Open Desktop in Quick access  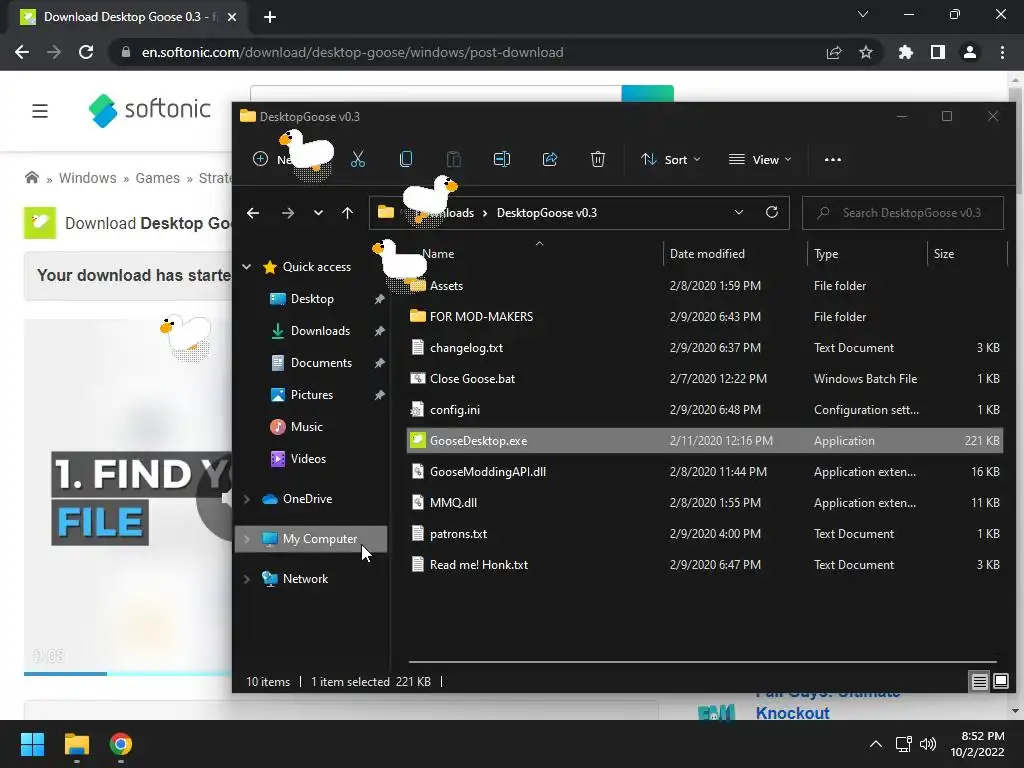[312, 298]
